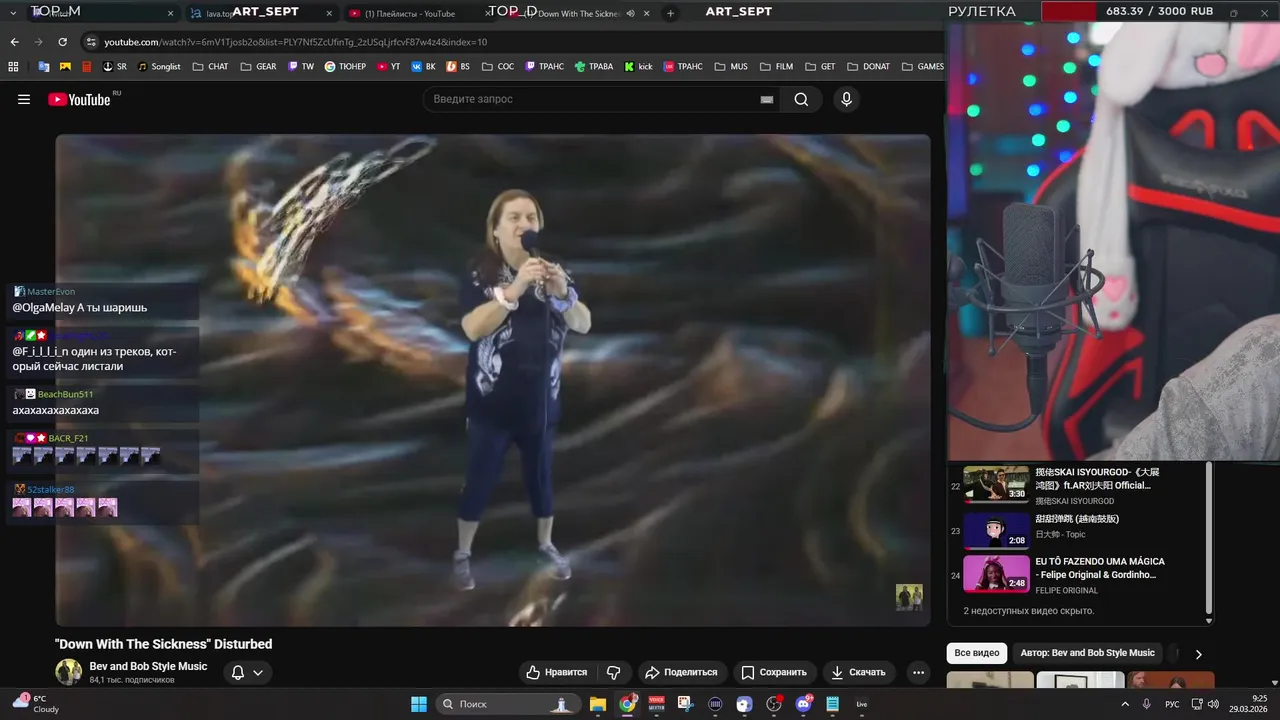Go back with the browser back arrow
This screenshot has height=720, width=1280.
14,42
